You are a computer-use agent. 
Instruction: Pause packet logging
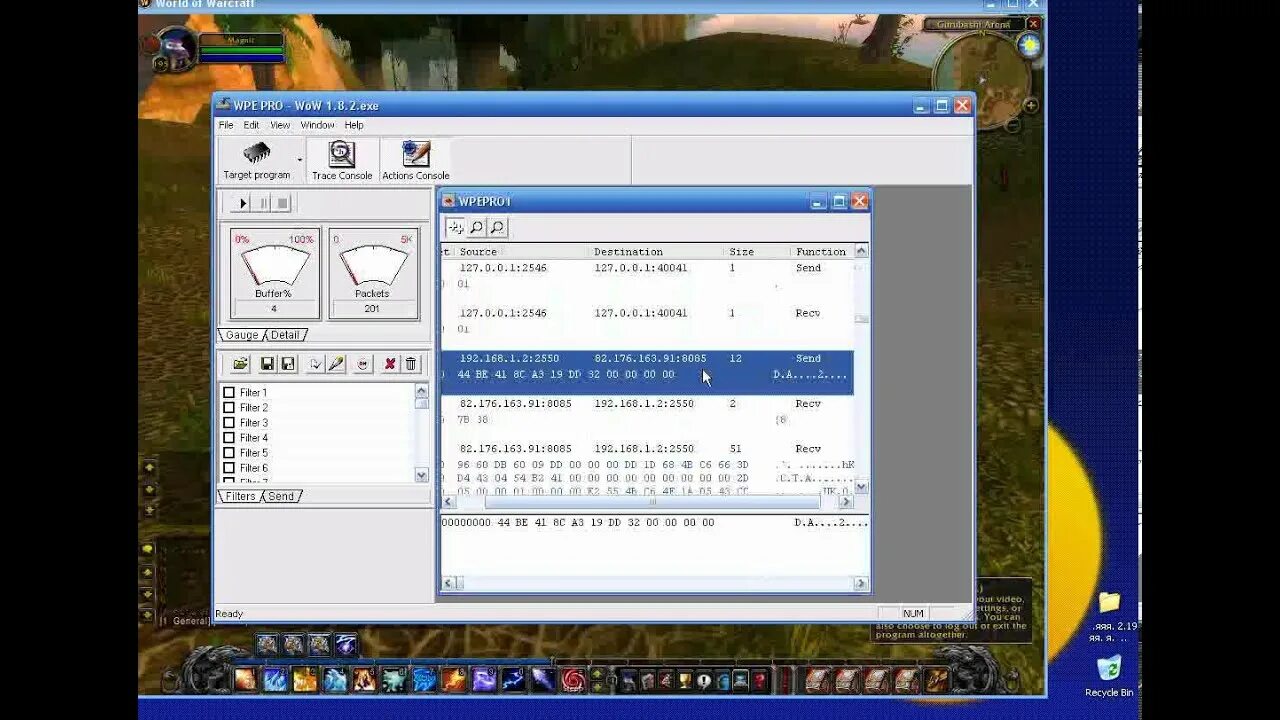(x=262, y=203)
